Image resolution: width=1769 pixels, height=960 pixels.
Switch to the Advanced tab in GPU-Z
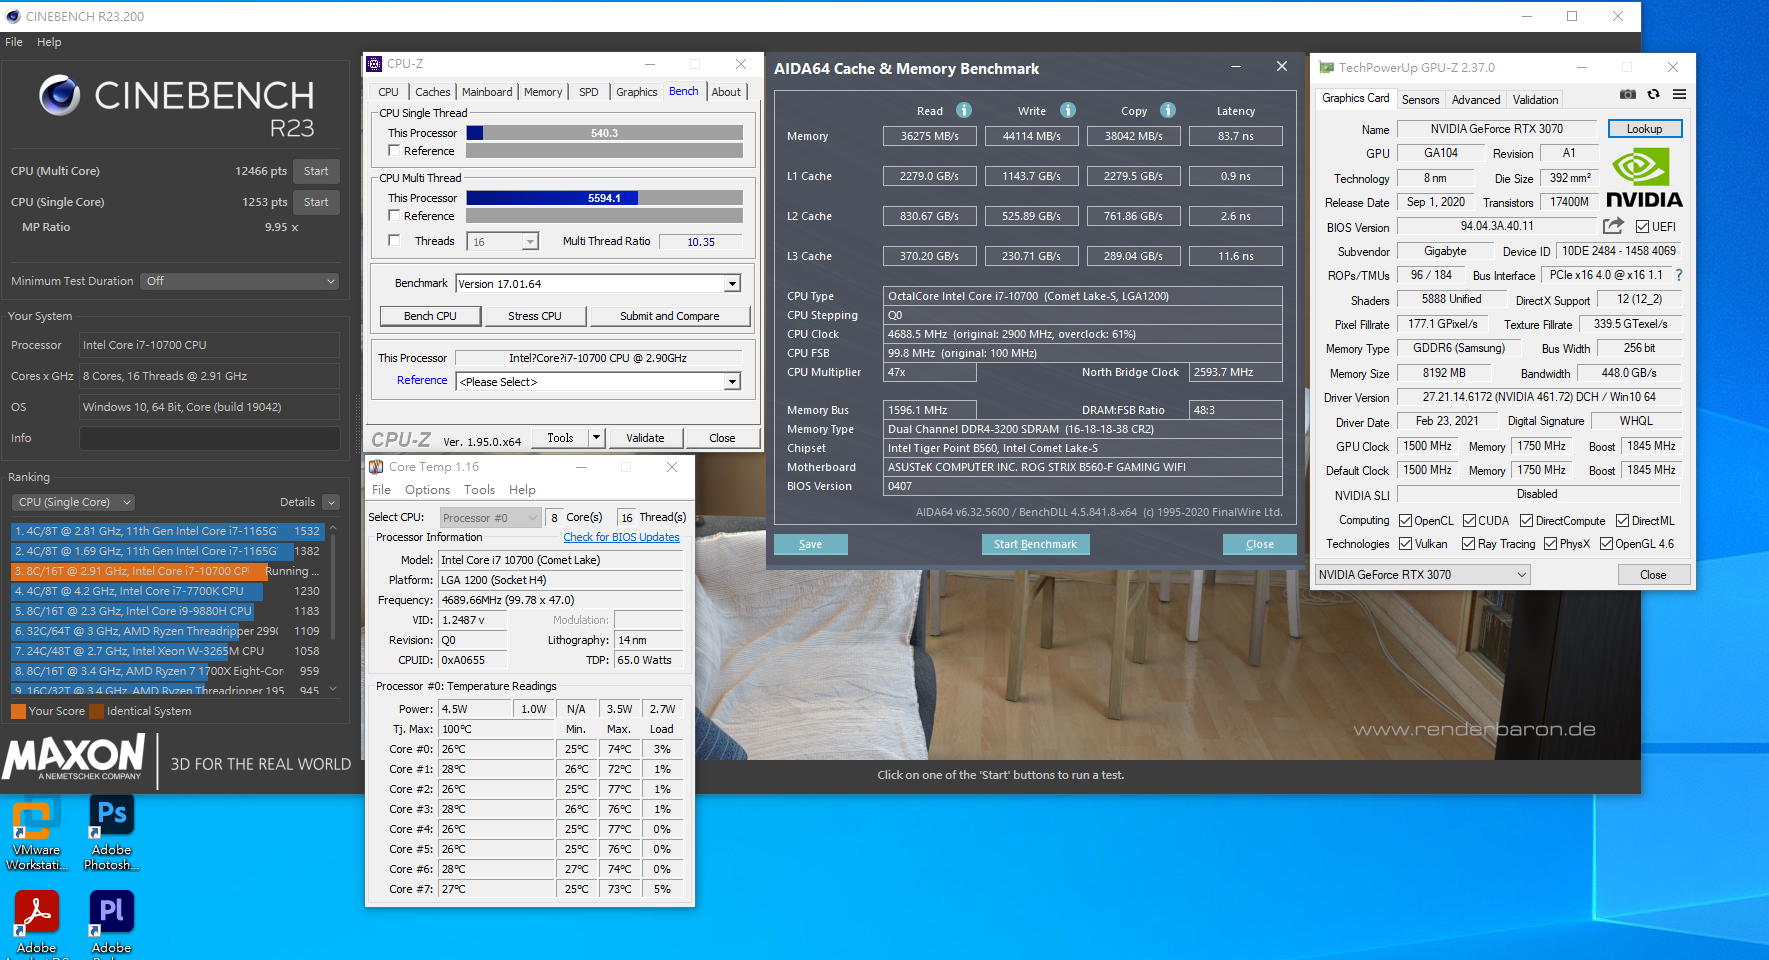[x=1476, y=100]
